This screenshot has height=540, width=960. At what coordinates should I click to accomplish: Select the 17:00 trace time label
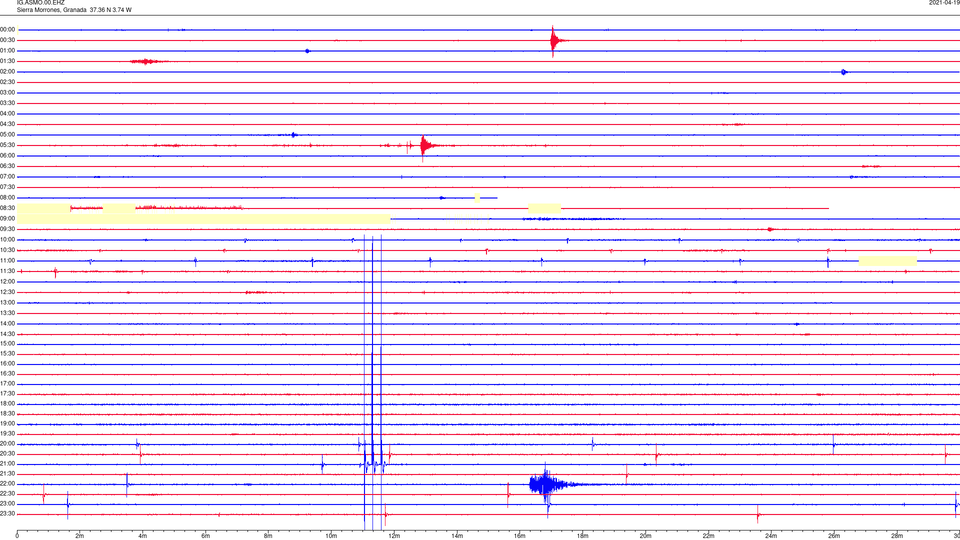tap(8, 384)
